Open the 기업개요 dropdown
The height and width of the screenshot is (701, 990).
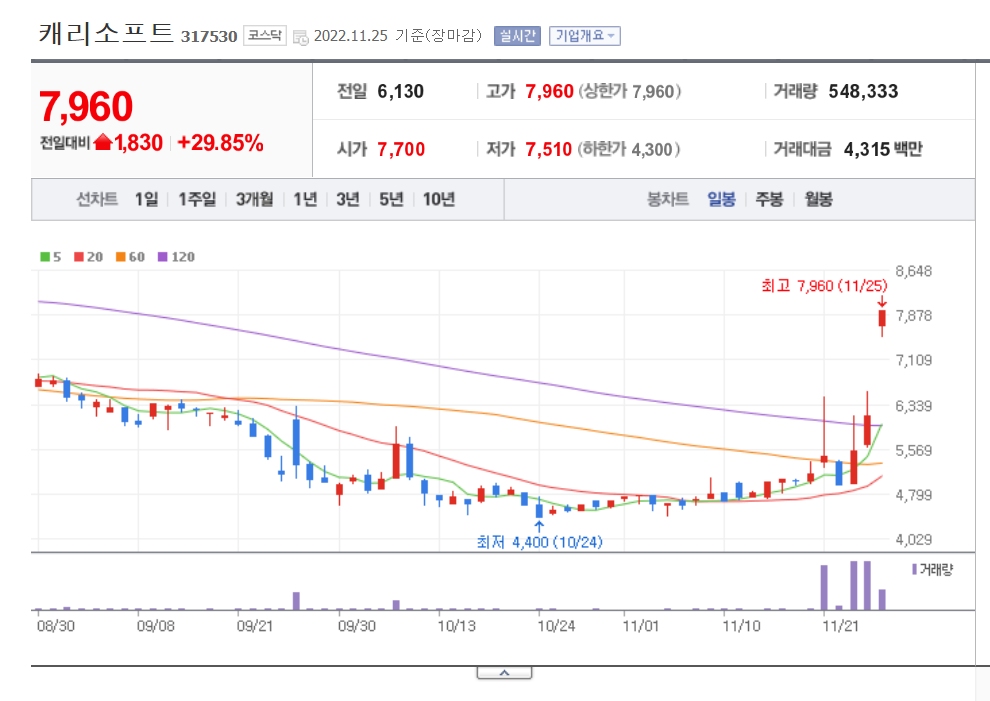coord(585,36)
